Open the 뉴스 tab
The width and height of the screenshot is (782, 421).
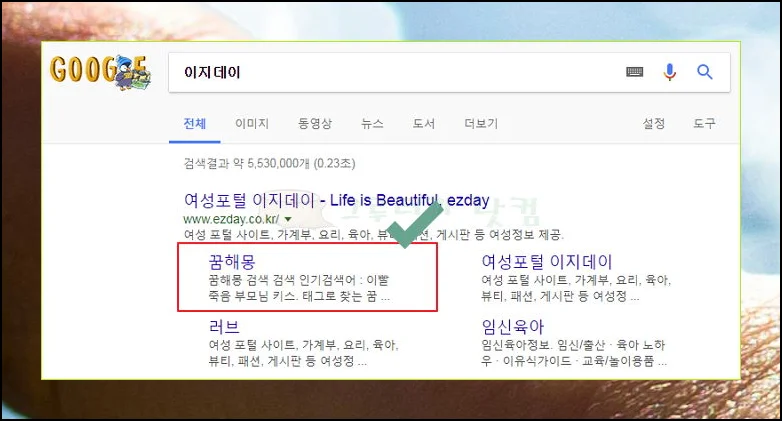tap(372, 123)
